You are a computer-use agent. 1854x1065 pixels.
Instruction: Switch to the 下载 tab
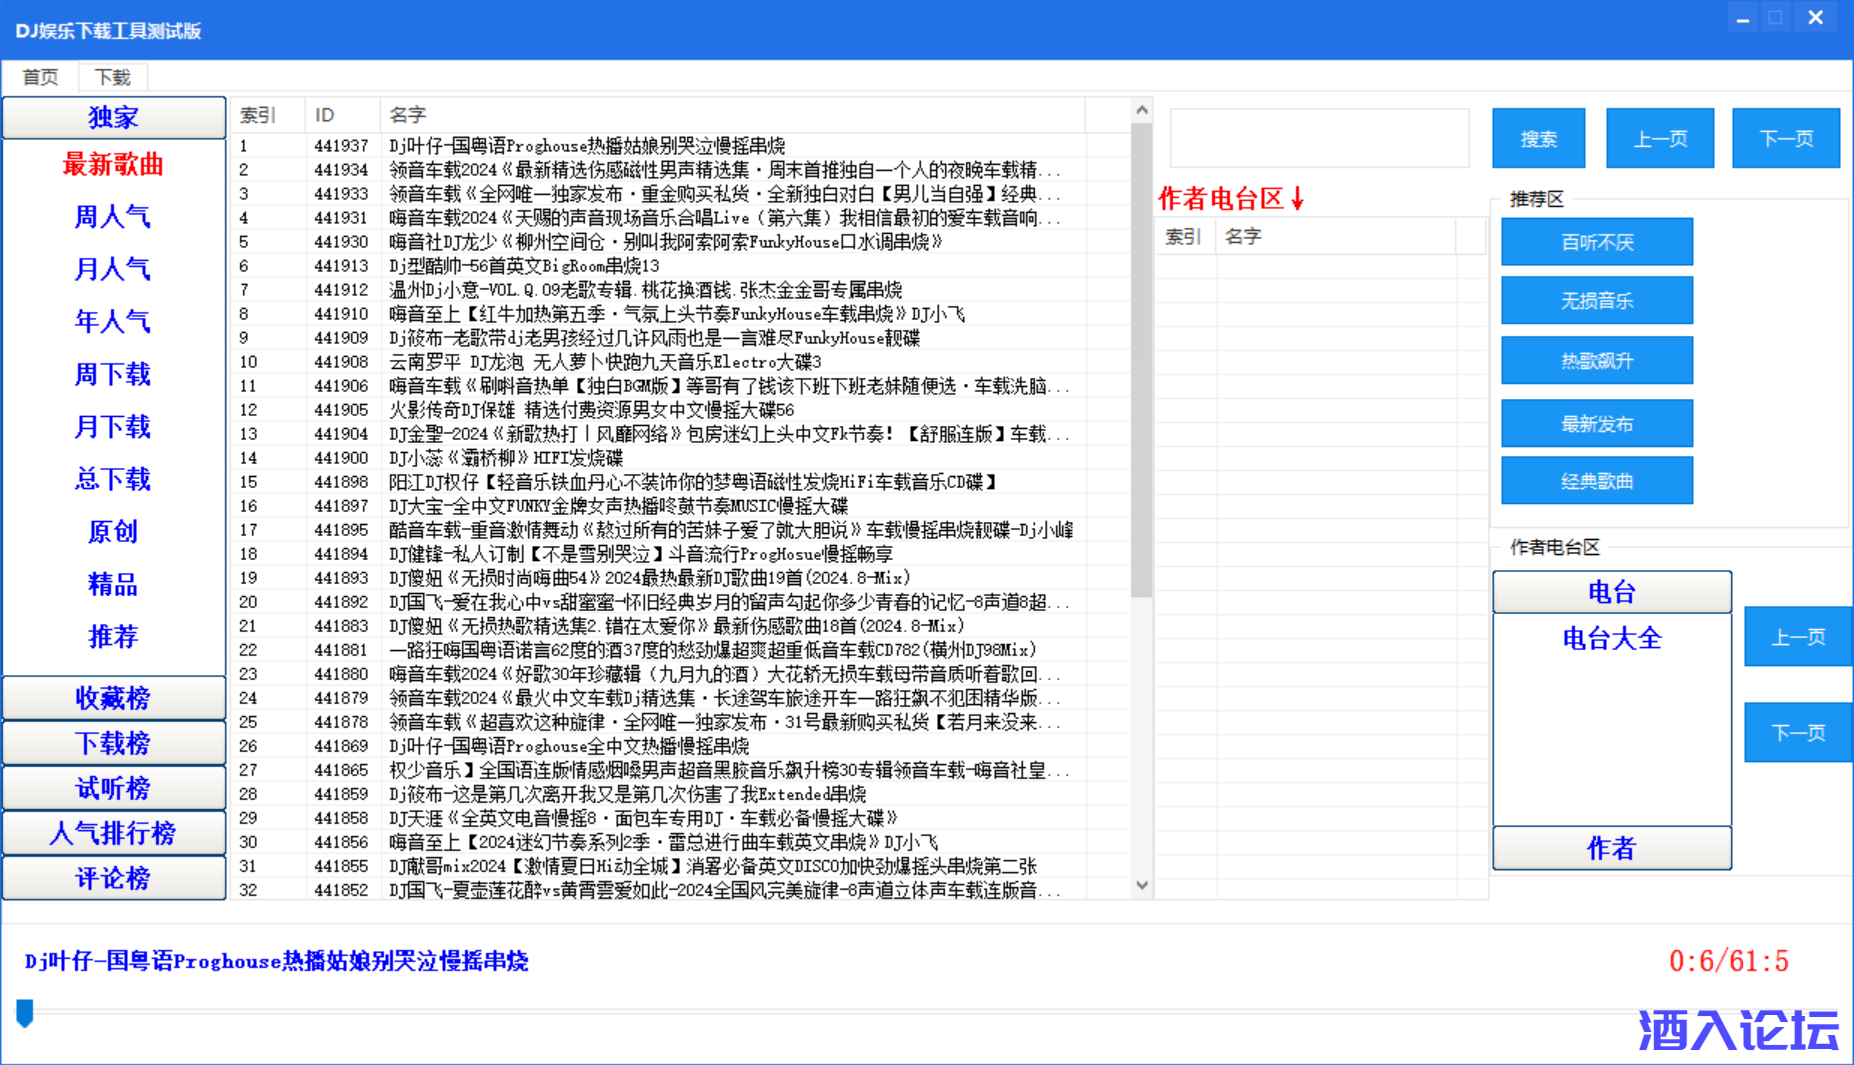point(112,77)
